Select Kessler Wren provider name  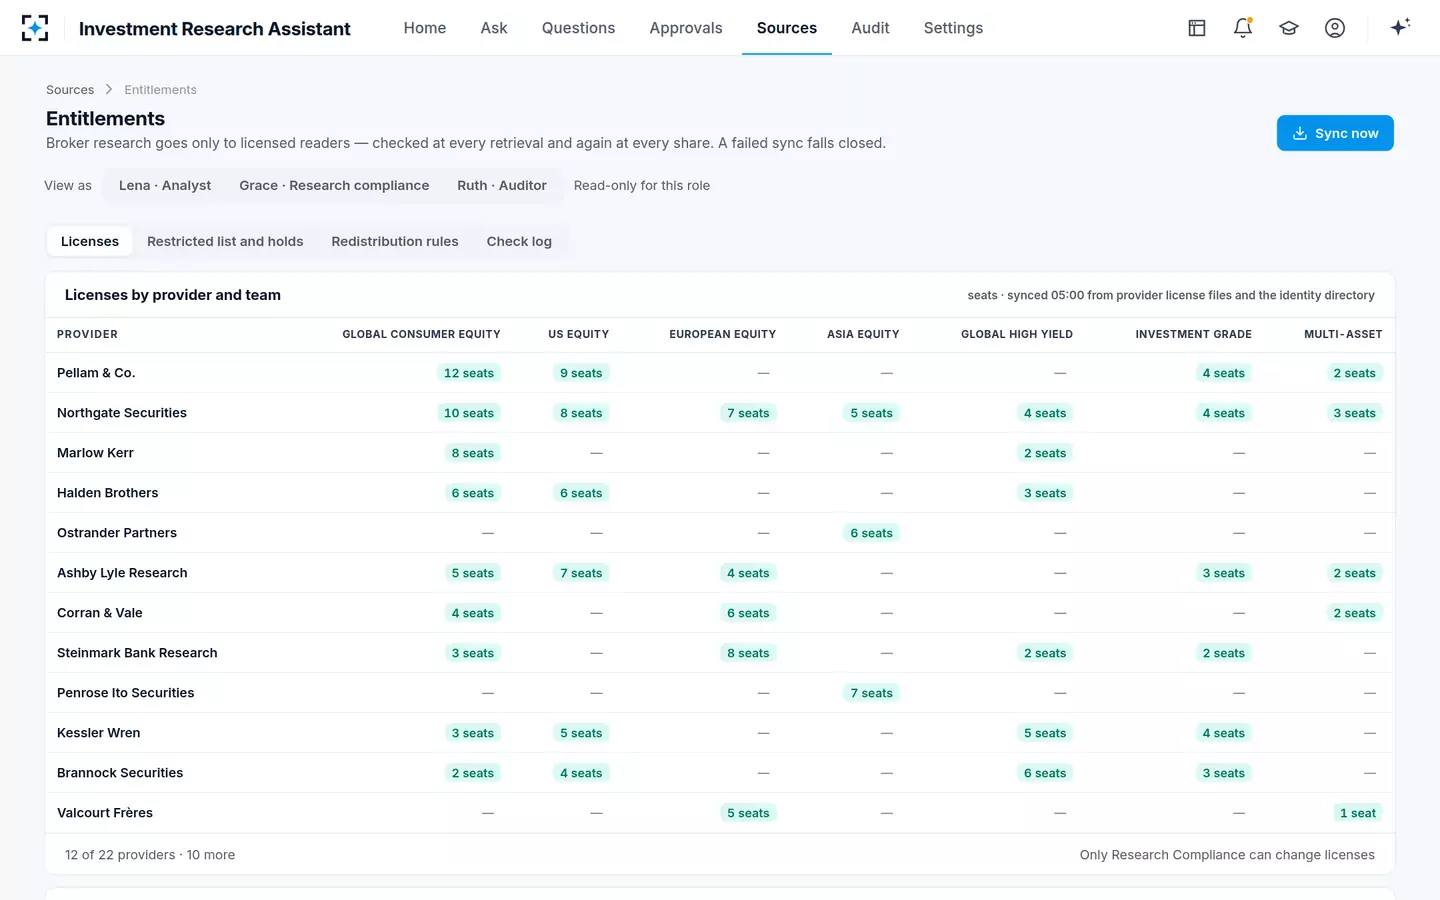click(x=99, y=733)
